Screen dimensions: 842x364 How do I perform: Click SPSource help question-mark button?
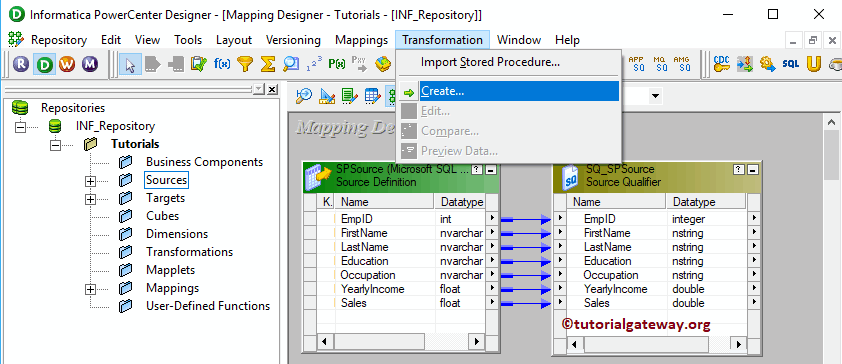477,170
